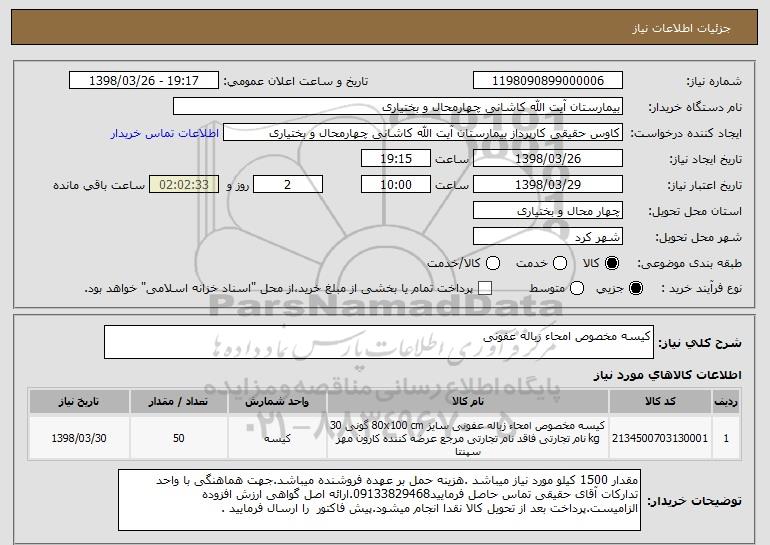Click the 'طبقه بندی موضوعی' label

(689, 264)
